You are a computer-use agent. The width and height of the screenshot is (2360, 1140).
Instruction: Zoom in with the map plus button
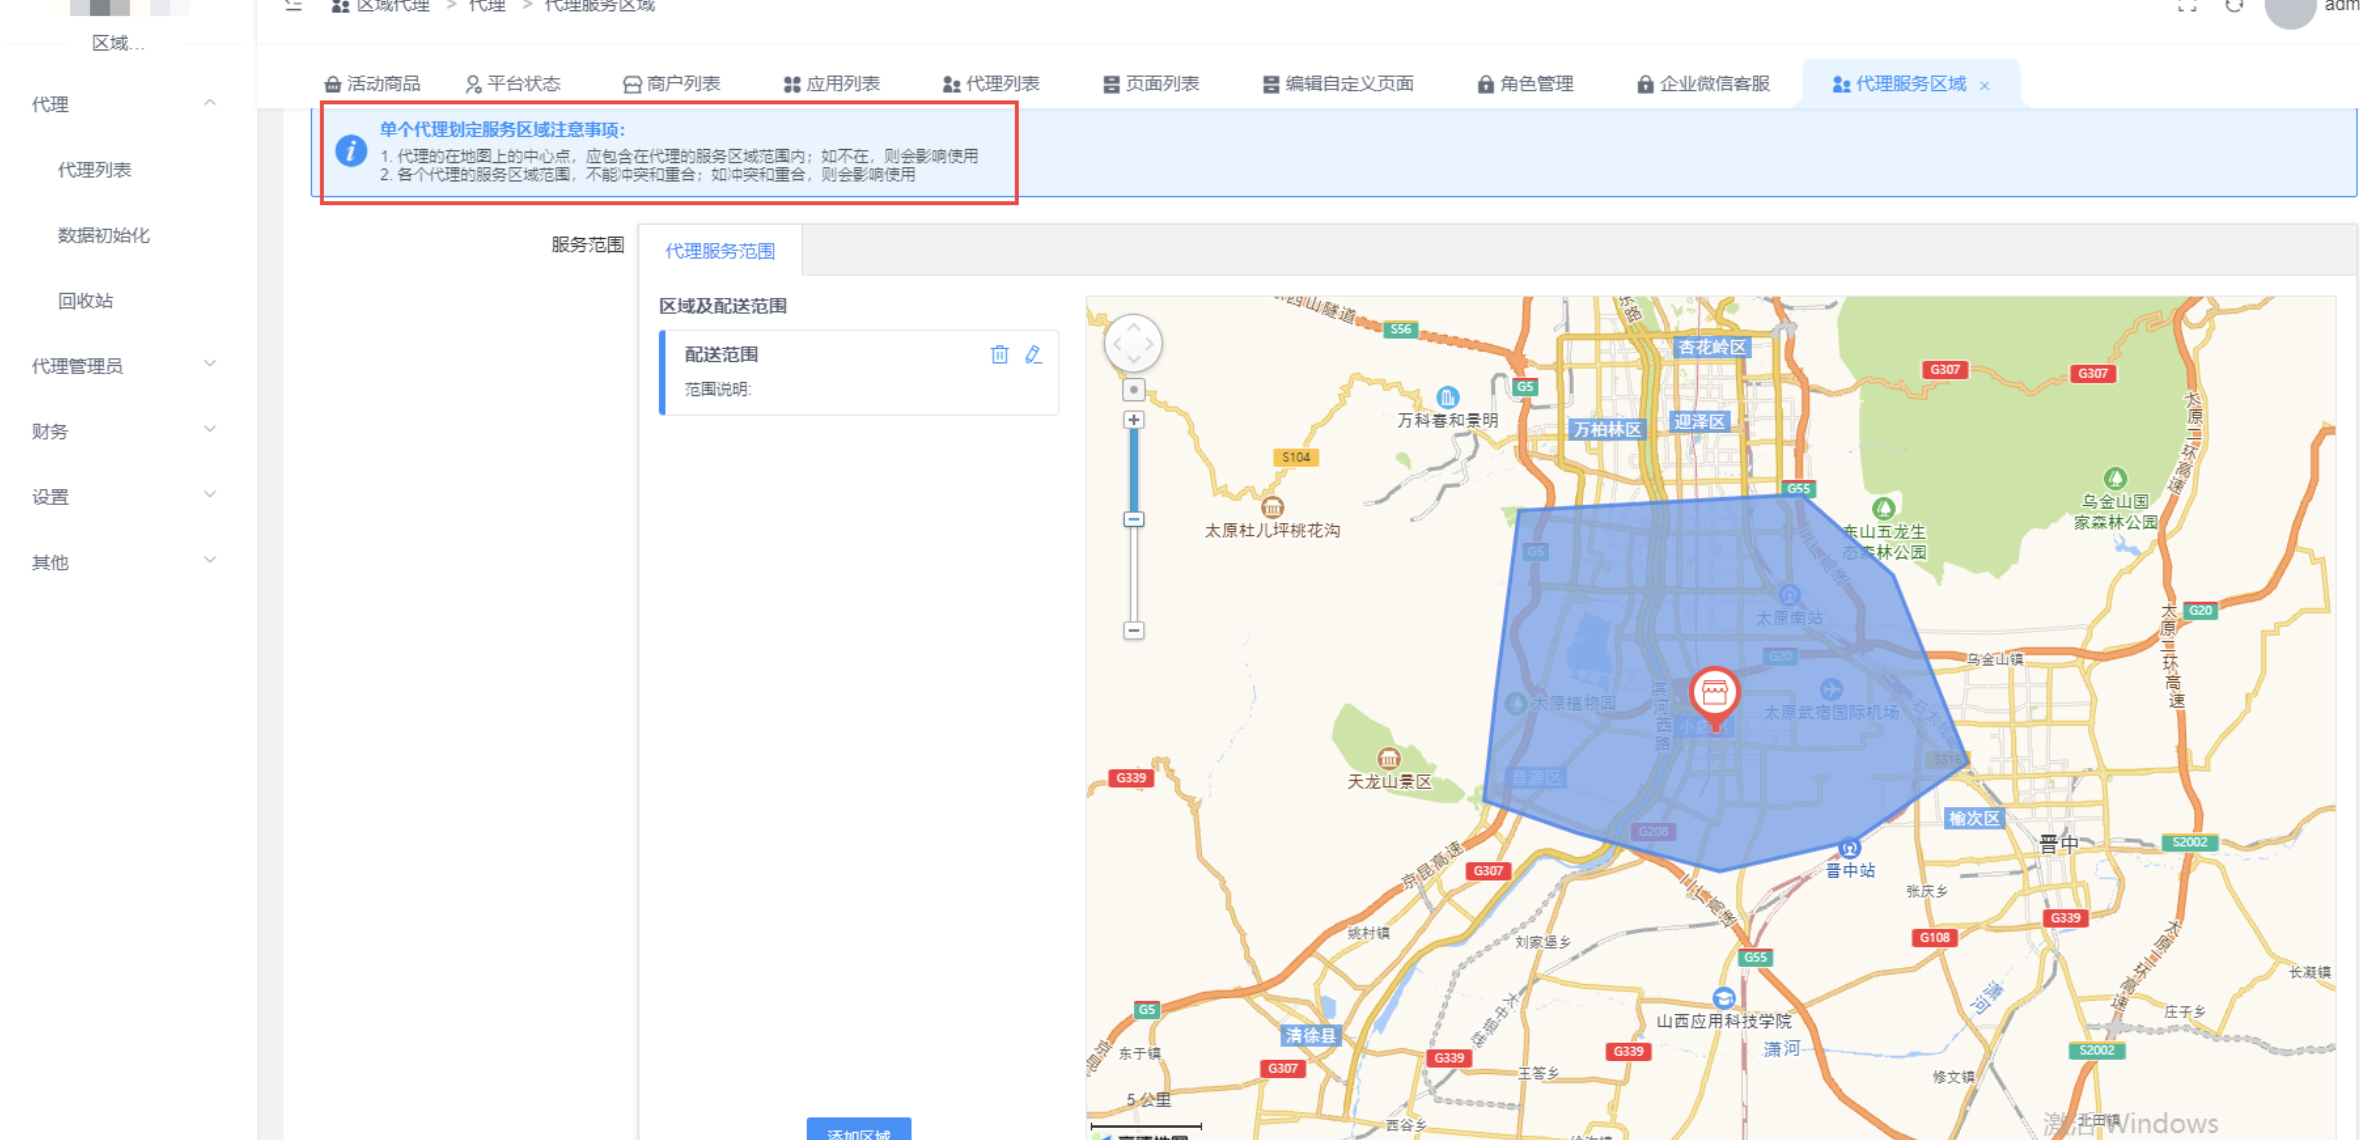pos(1133,420)
